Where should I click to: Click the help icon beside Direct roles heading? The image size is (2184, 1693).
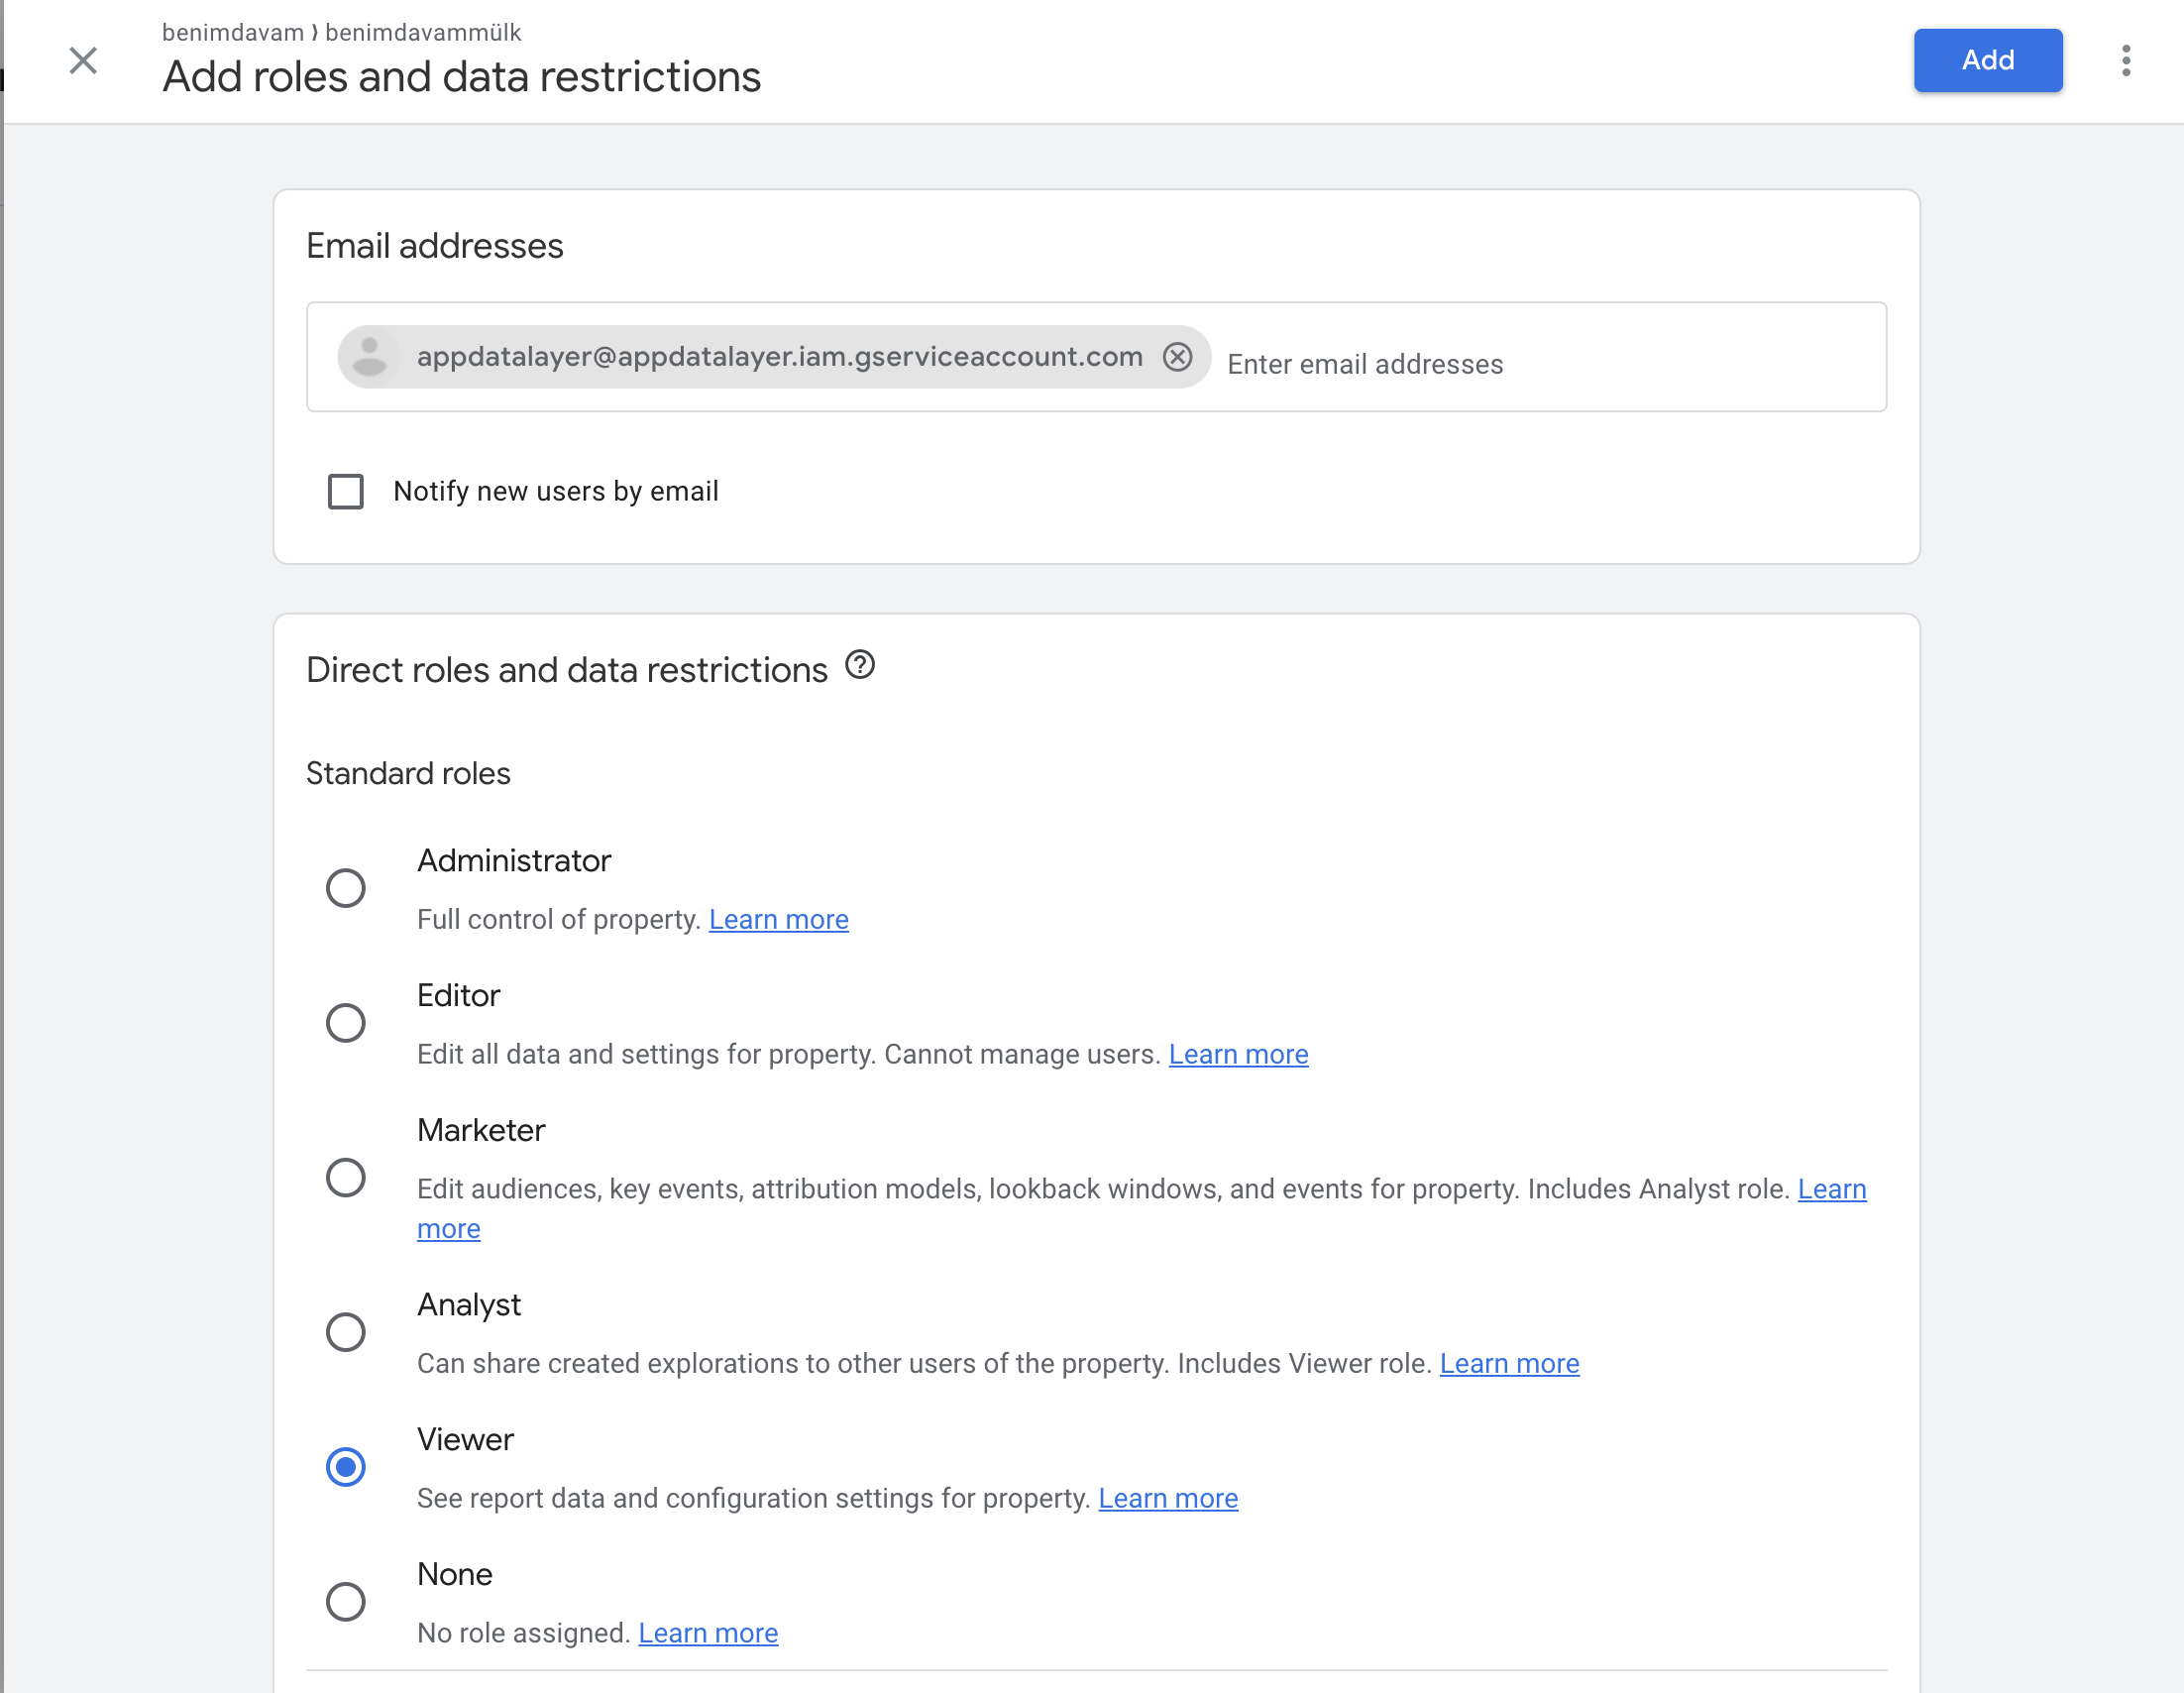(859, 665)
